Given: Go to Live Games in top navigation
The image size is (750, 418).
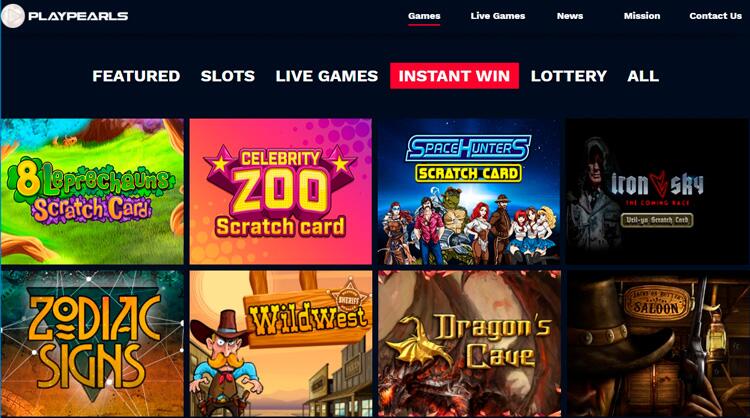Looking at the screenshot, I should (x=497, y=16).
